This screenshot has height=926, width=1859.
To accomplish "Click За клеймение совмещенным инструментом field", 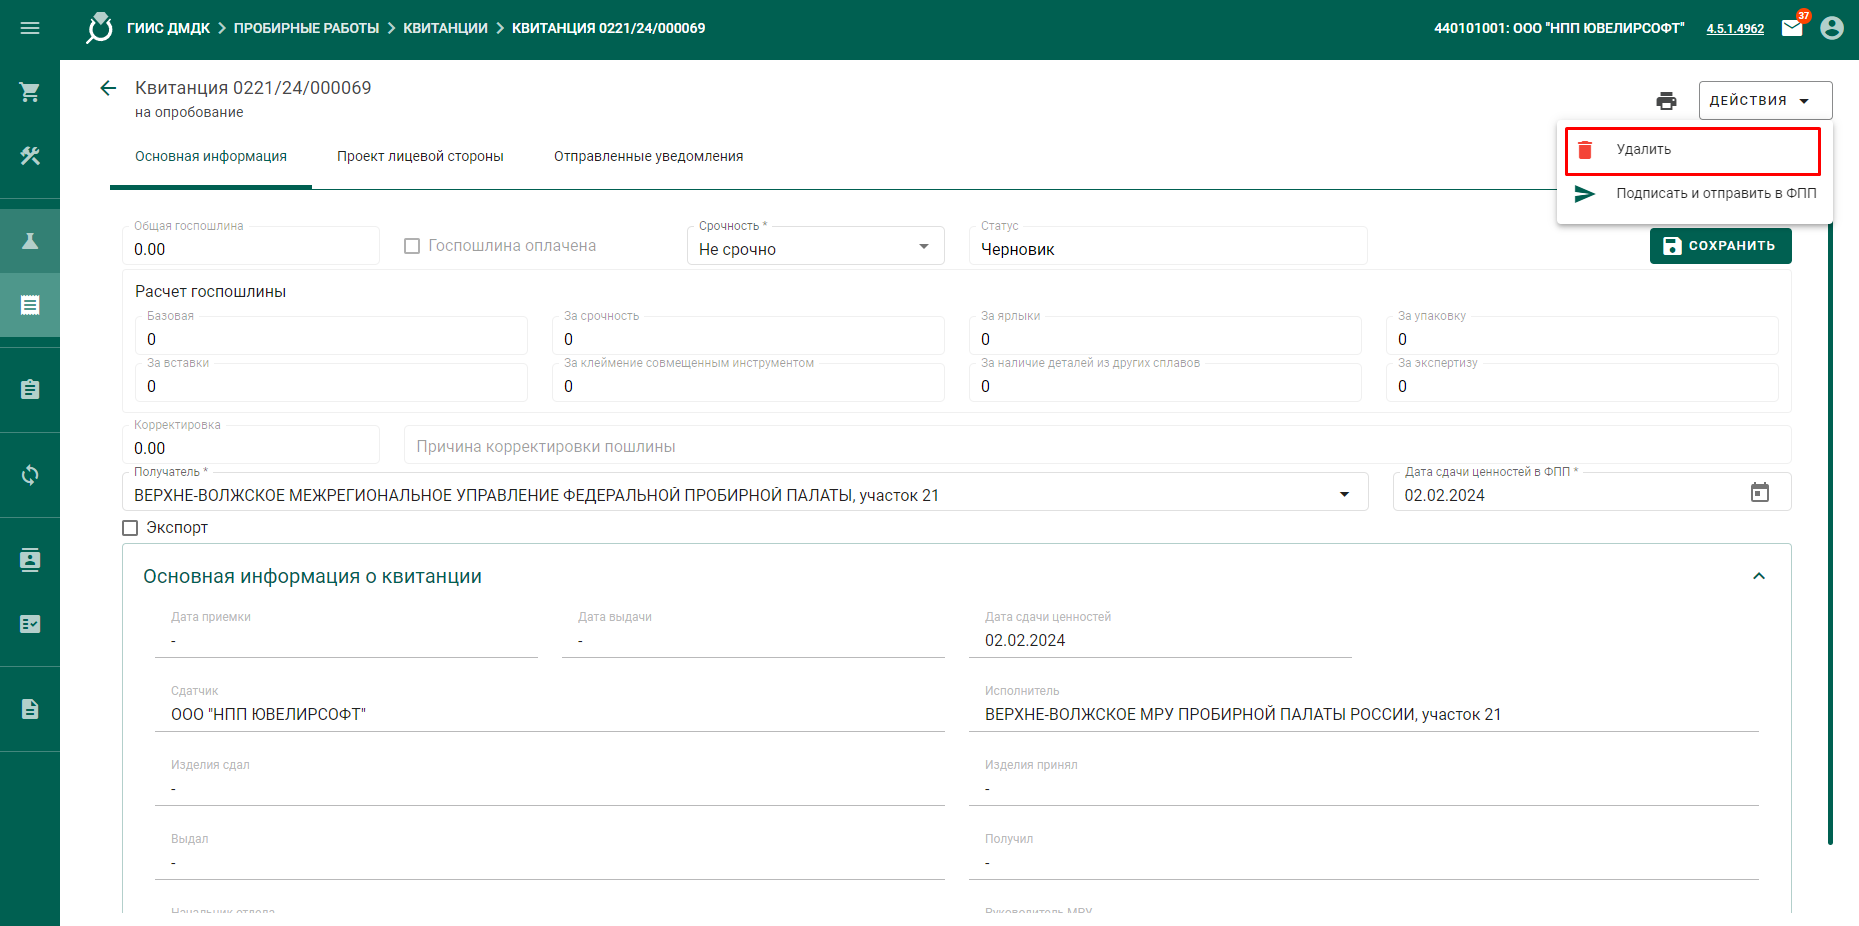I will pyautogui.click(x=748, y=383).
